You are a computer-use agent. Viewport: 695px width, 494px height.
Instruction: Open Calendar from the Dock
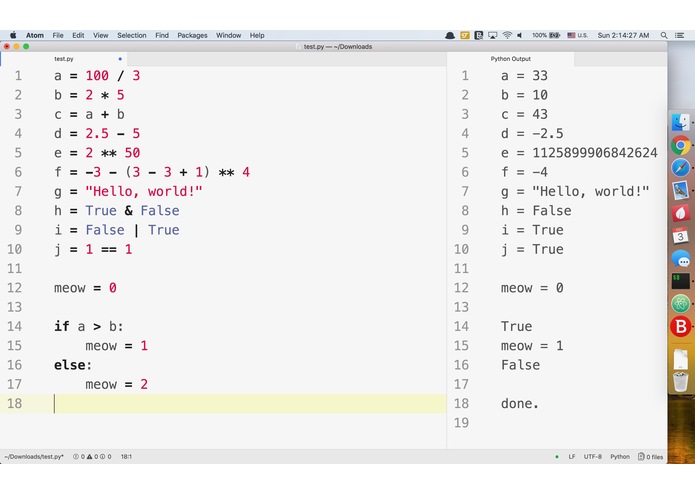680,236
